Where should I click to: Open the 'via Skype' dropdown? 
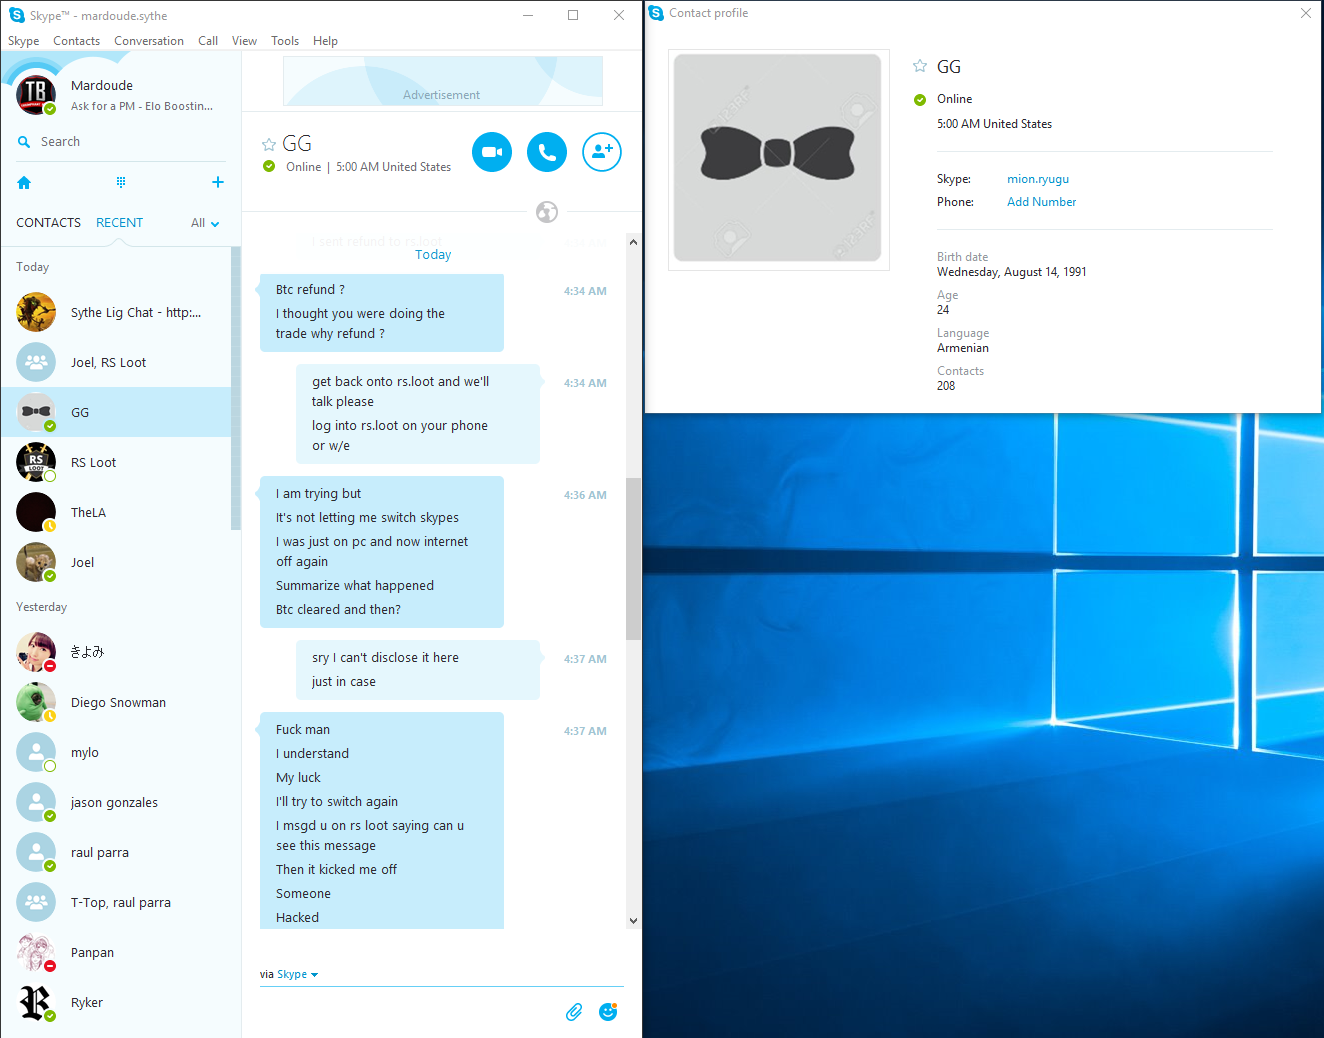(289, 974)
